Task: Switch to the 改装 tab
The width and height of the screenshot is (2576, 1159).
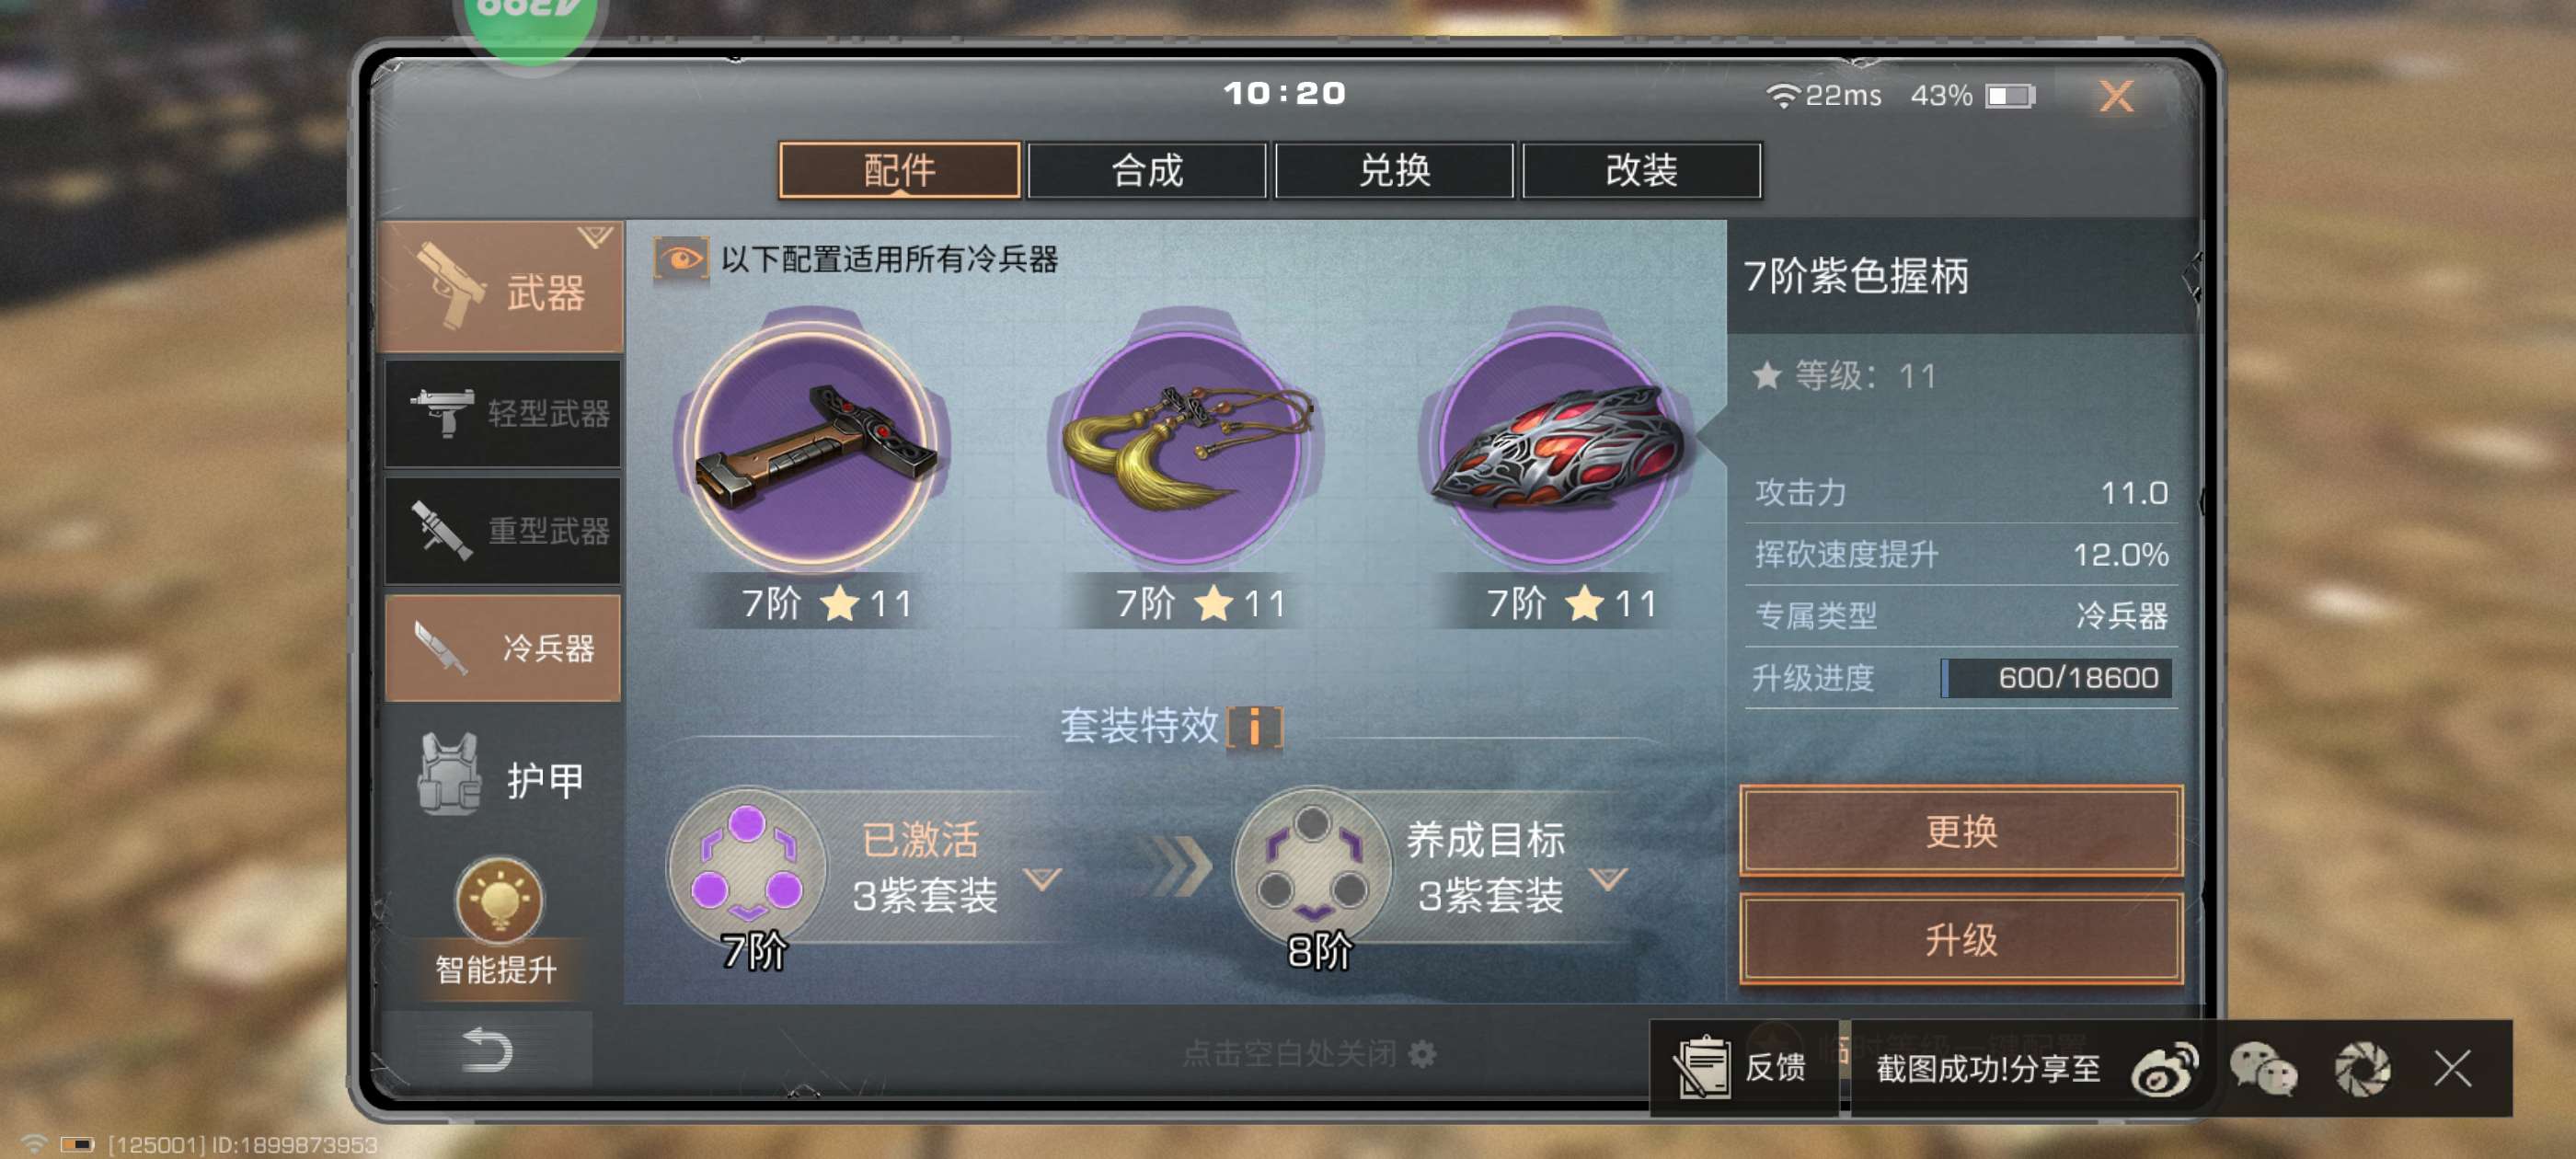Action: pyautogui.click(x=1641, y=170)
